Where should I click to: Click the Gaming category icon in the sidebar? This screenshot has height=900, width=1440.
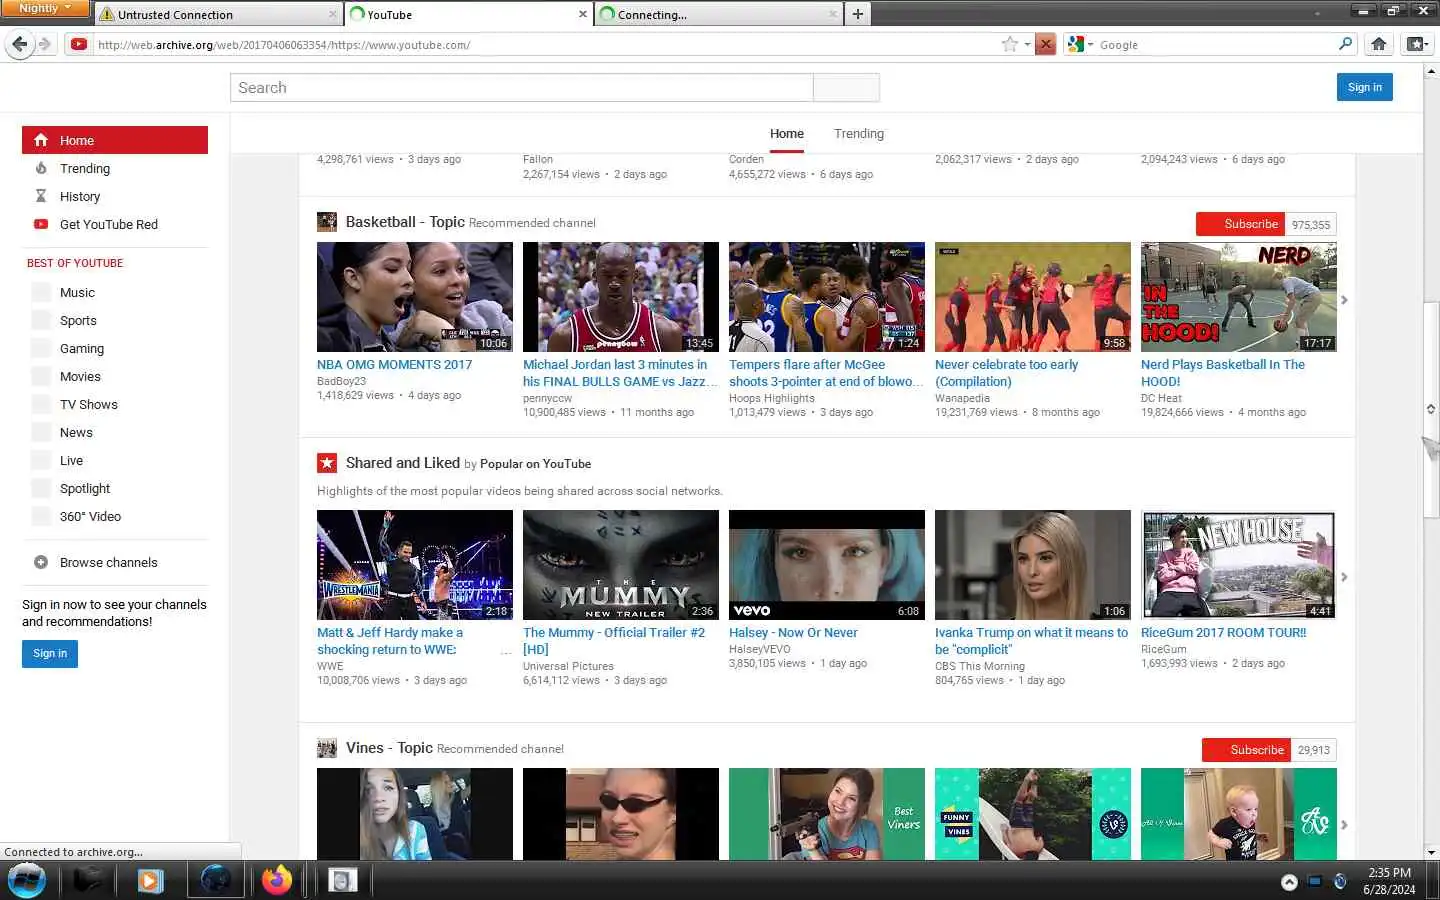[41, 348]
